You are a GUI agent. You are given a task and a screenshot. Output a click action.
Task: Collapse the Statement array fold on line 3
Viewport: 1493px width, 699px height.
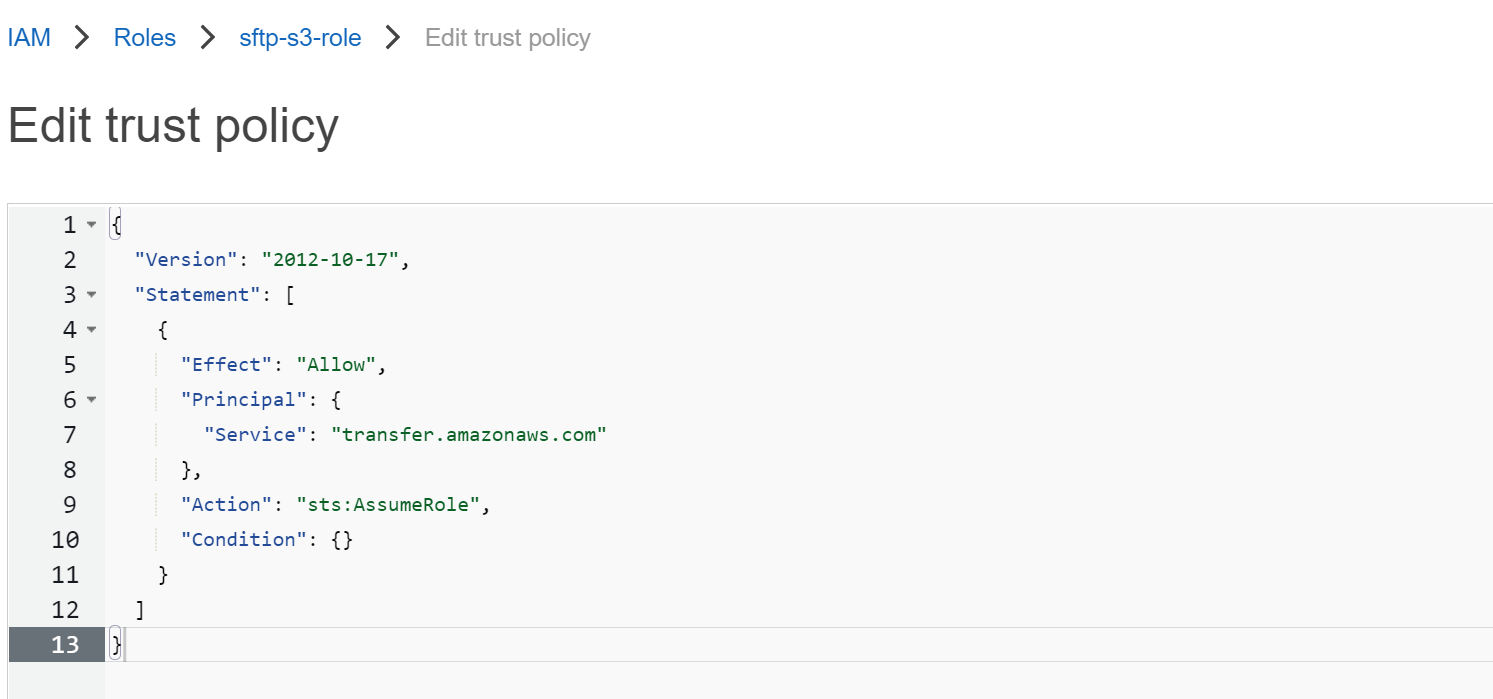coord(91,295)
